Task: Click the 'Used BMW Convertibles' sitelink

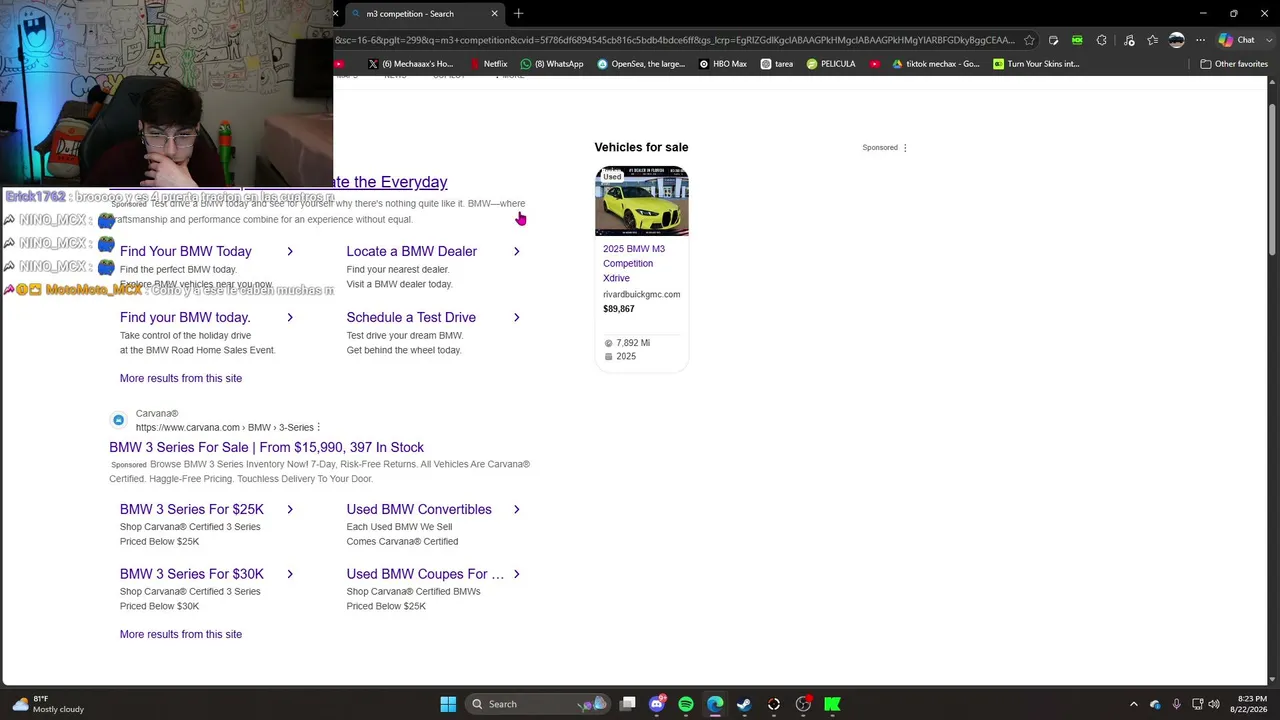Action: (419, 509)
